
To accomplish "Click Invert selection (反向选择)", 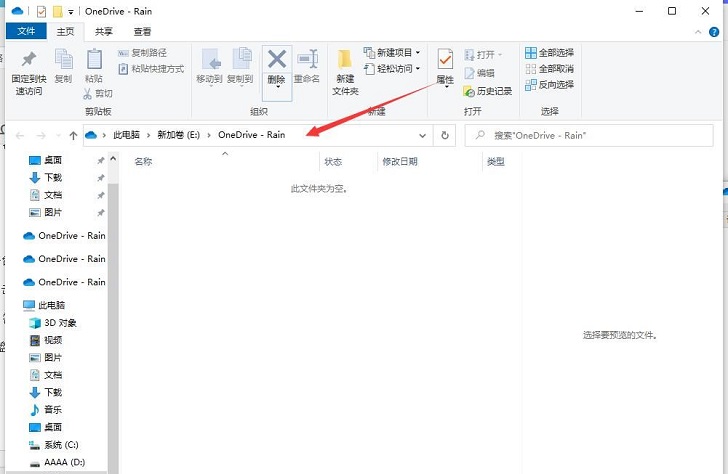I will (550, 85).
